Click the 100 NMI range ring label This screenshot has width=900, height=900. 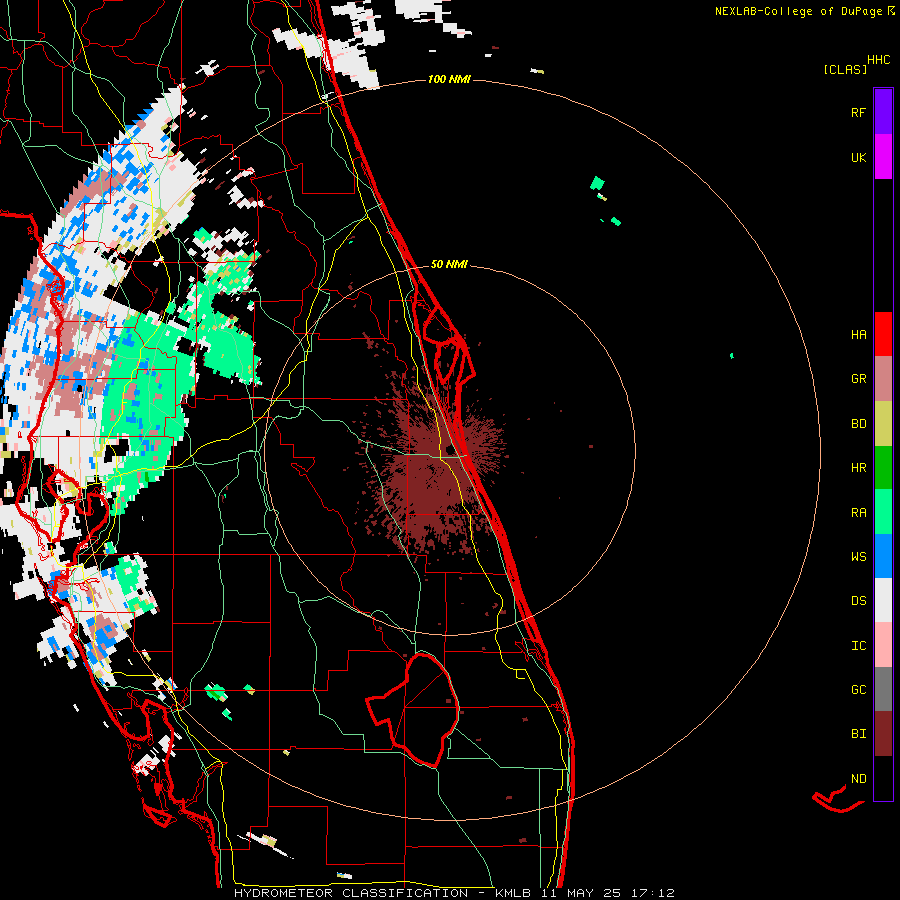click(449, 79)
